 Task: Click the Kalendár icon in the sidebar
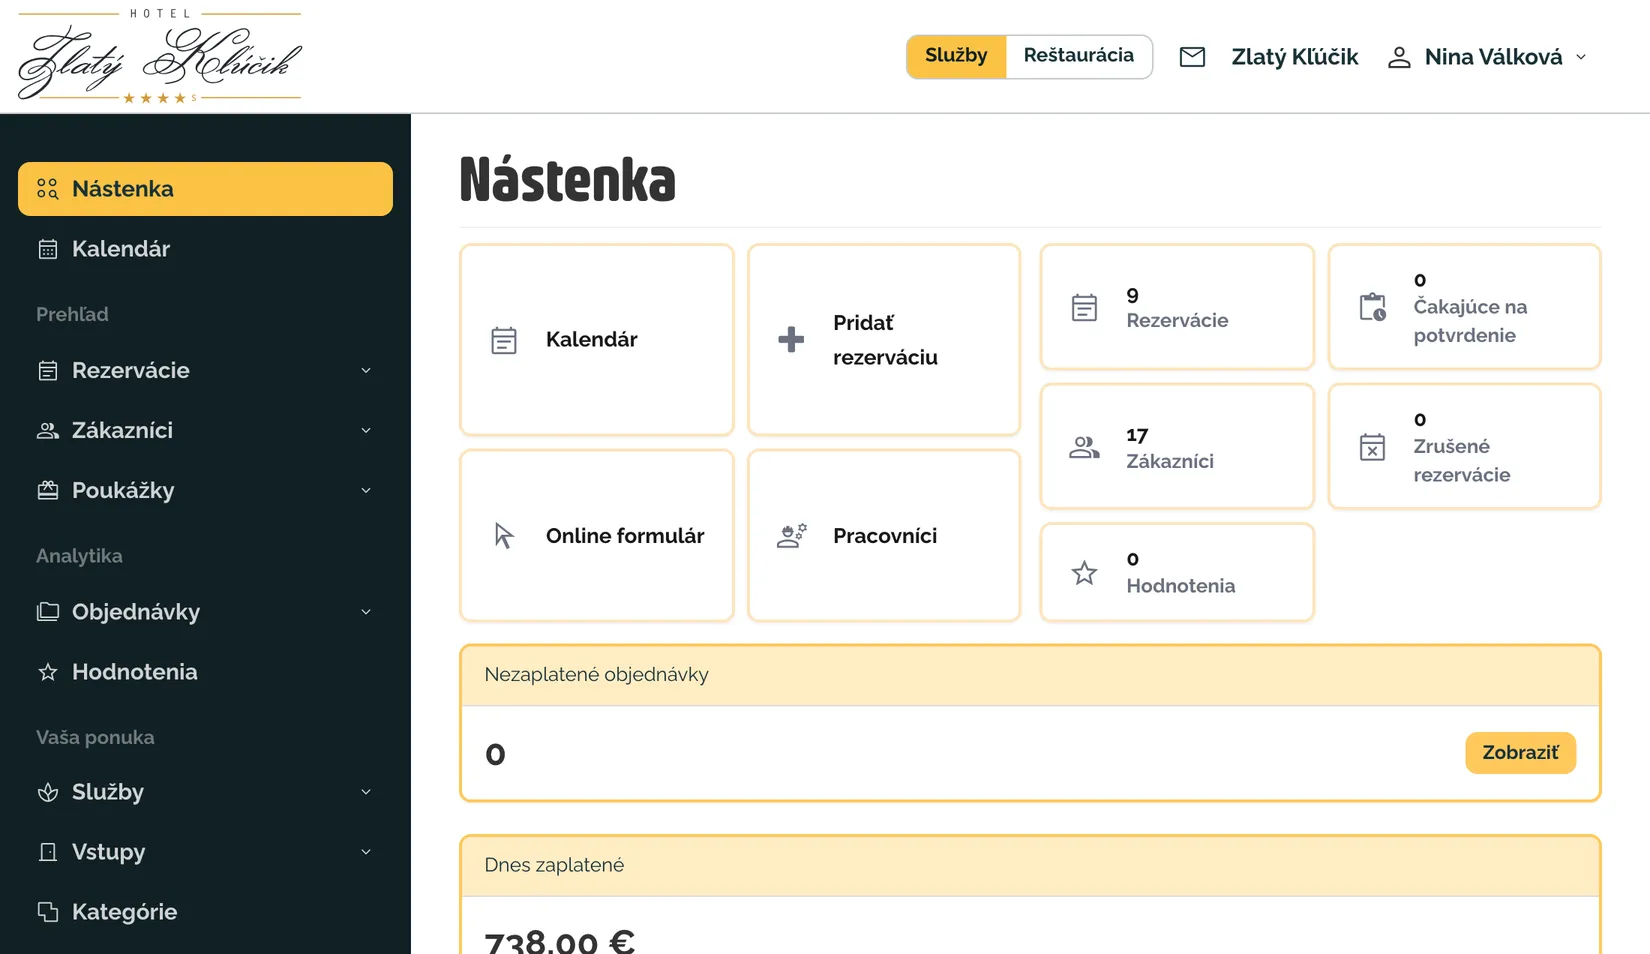[48, 249]
